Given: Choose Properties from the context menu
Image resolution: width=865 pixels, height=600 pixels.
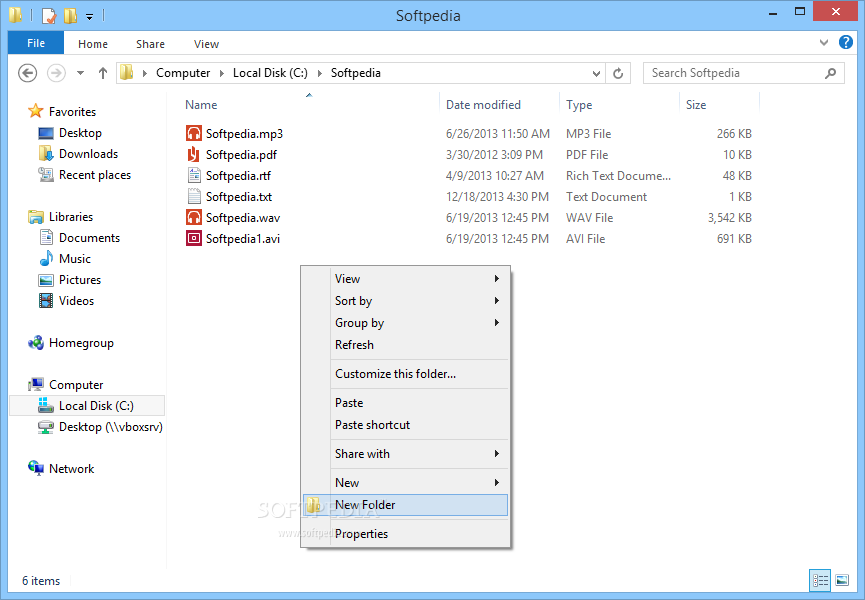Looking at the screenshot, I should pyautogui.click(x=405, y=533).
